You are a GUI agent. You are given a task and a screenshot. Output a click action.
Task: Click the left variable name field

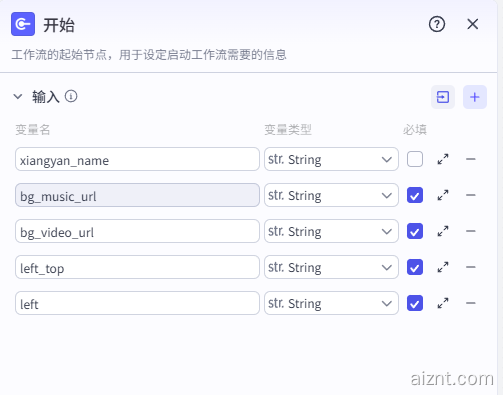click(137, 303)
